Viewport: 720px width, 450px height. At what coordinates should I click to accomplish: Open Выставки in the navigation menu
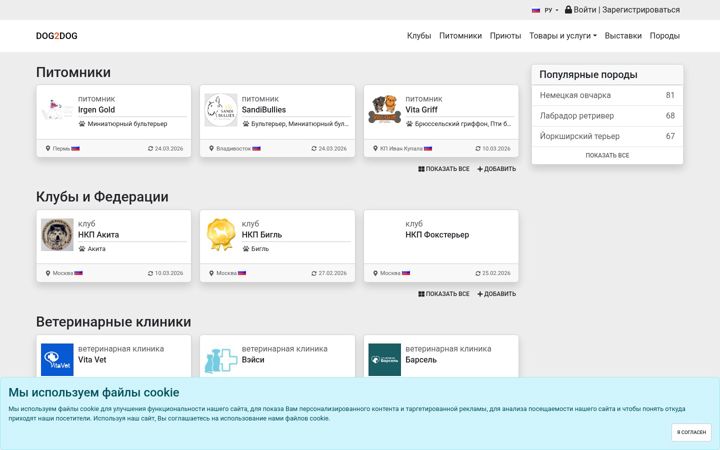coord(623,36)
